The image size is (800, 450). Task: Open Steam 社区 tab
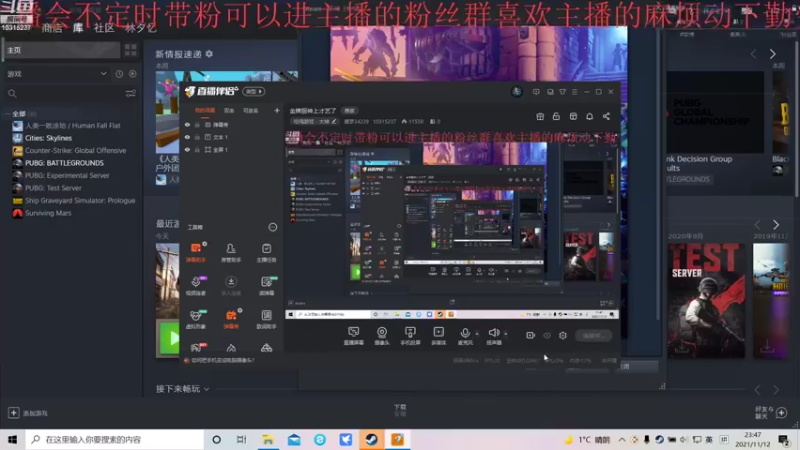tap(104, 28)
